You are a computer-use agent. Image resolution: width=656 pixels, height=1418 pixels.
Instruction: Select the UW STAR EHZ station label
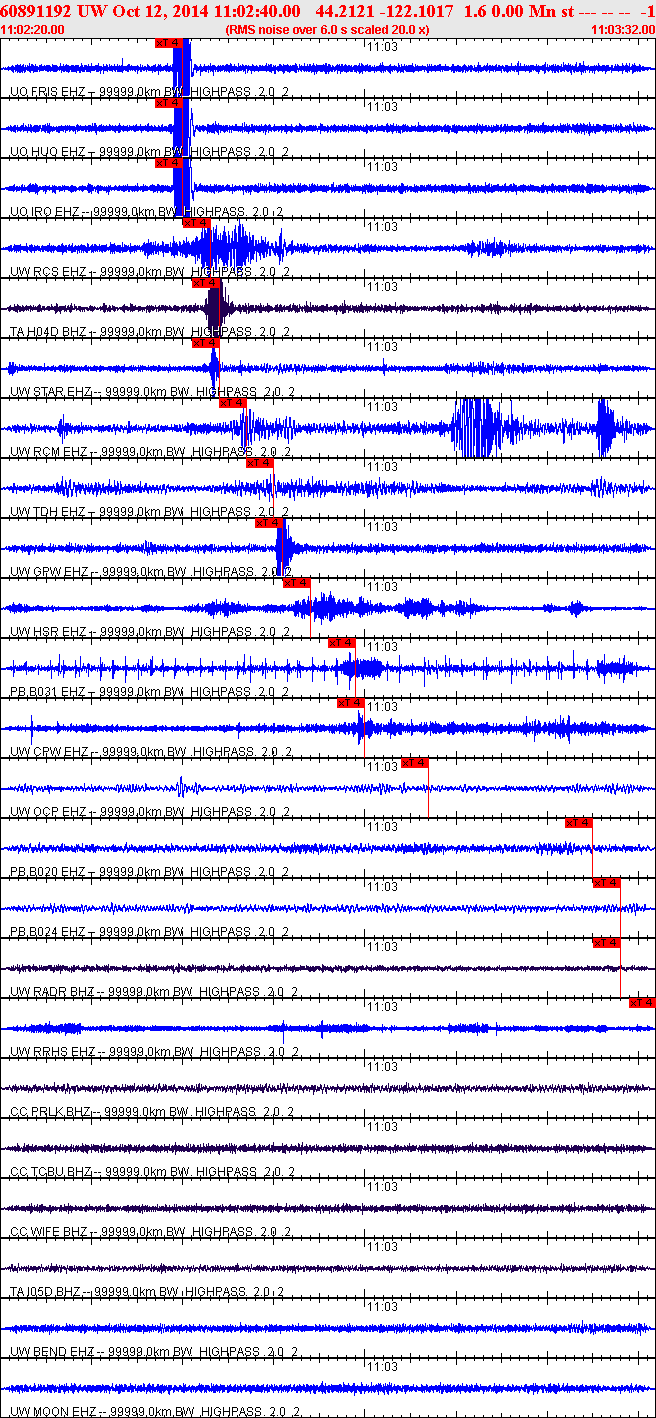[50, 391]
